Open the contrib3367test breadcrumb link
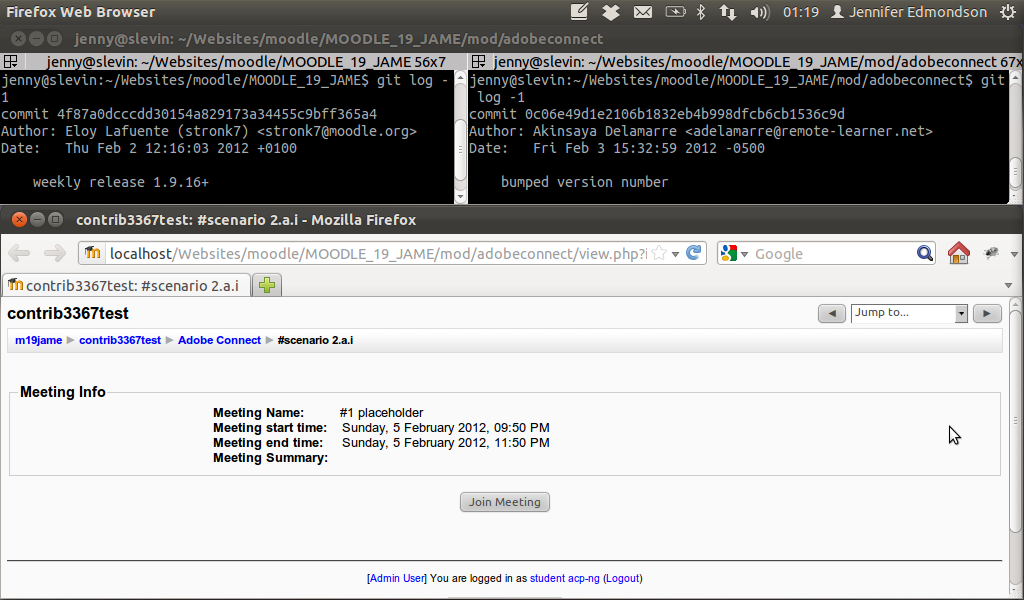1024x600 pixels. [x=120, y=340]
